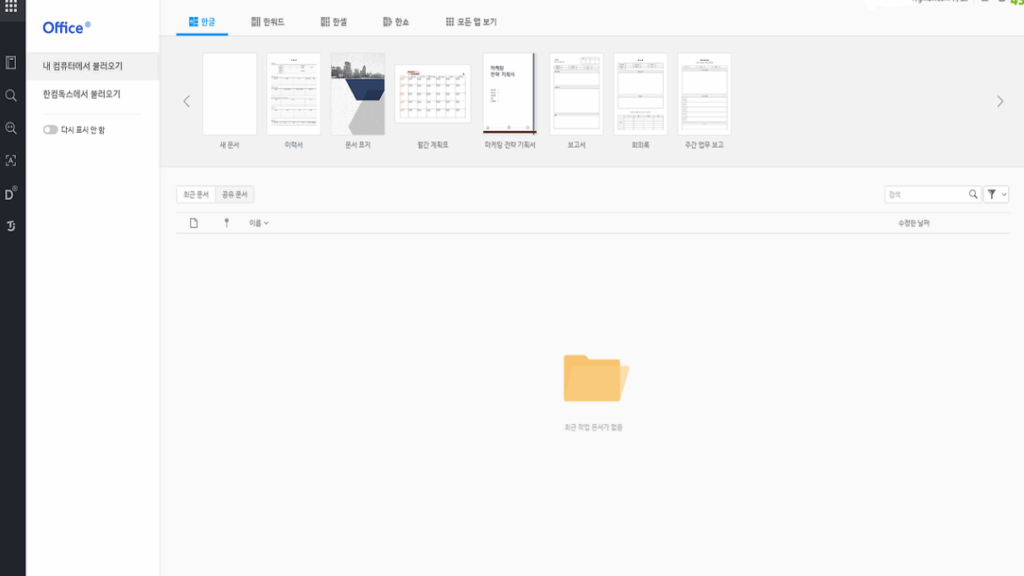
Task: Click the empty folder illustration
Action: tap(596, 377)
